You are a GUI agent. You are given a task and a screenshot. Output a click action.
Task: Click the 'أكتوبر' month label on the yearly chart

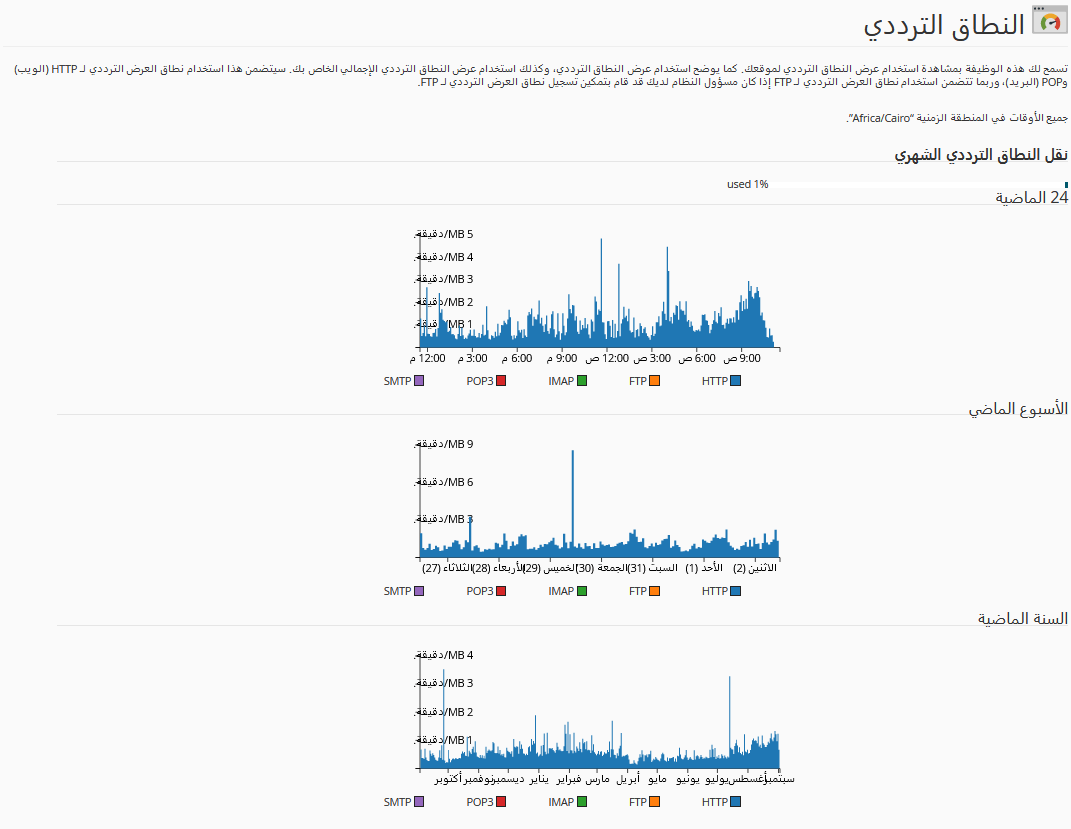[x=448, y=779]
